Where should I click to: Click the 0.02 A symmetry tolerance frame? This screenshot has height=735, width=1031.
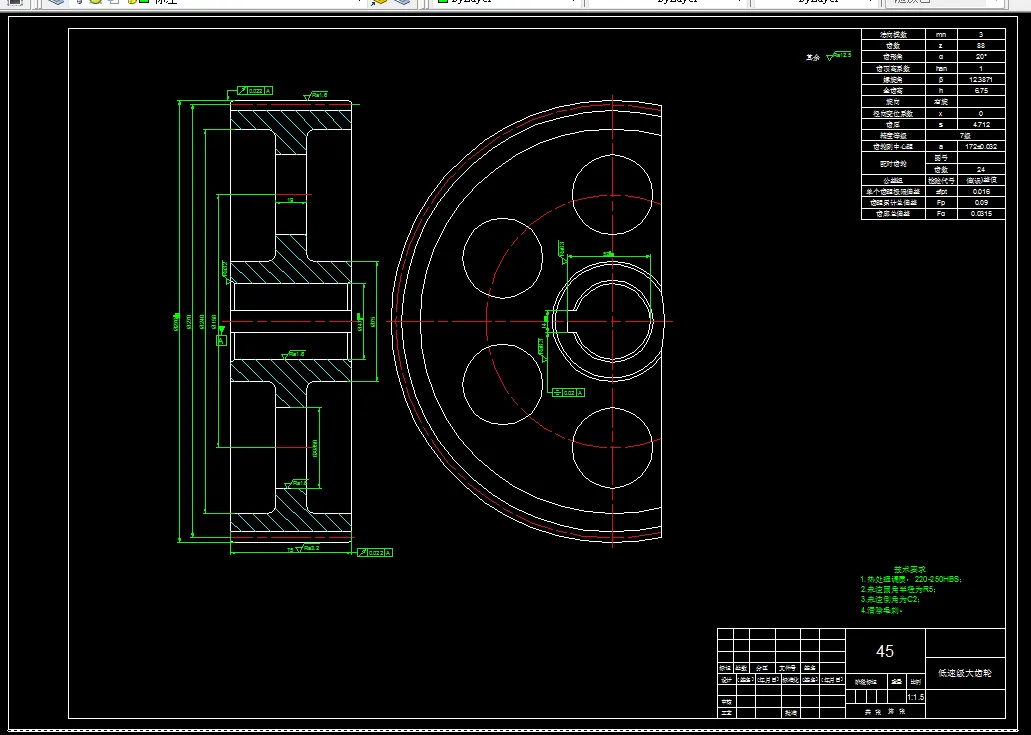pyautogui.click(x=568, y=392)
